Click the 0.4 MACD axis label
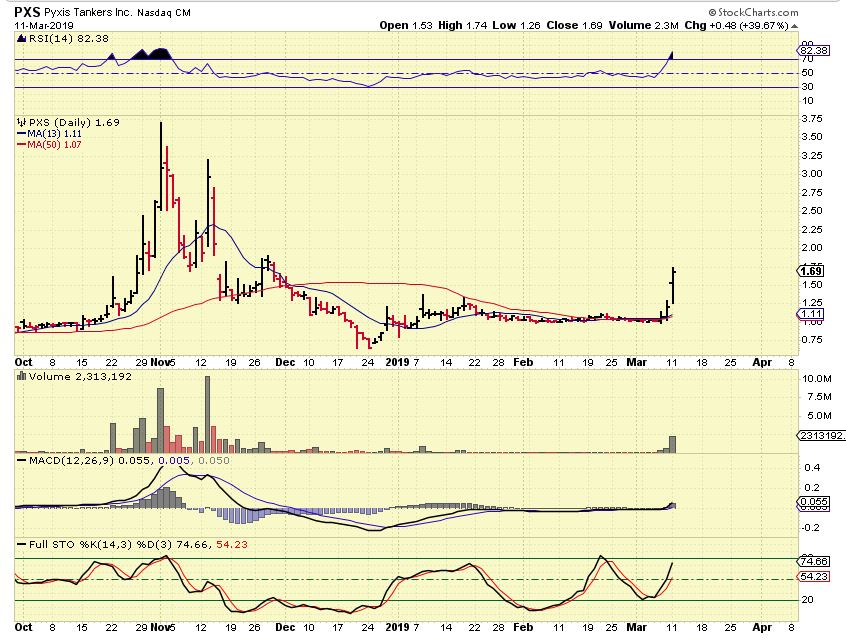Image resolution: width=846 pixels, height=640 pixels. click(x=813, y=468)
